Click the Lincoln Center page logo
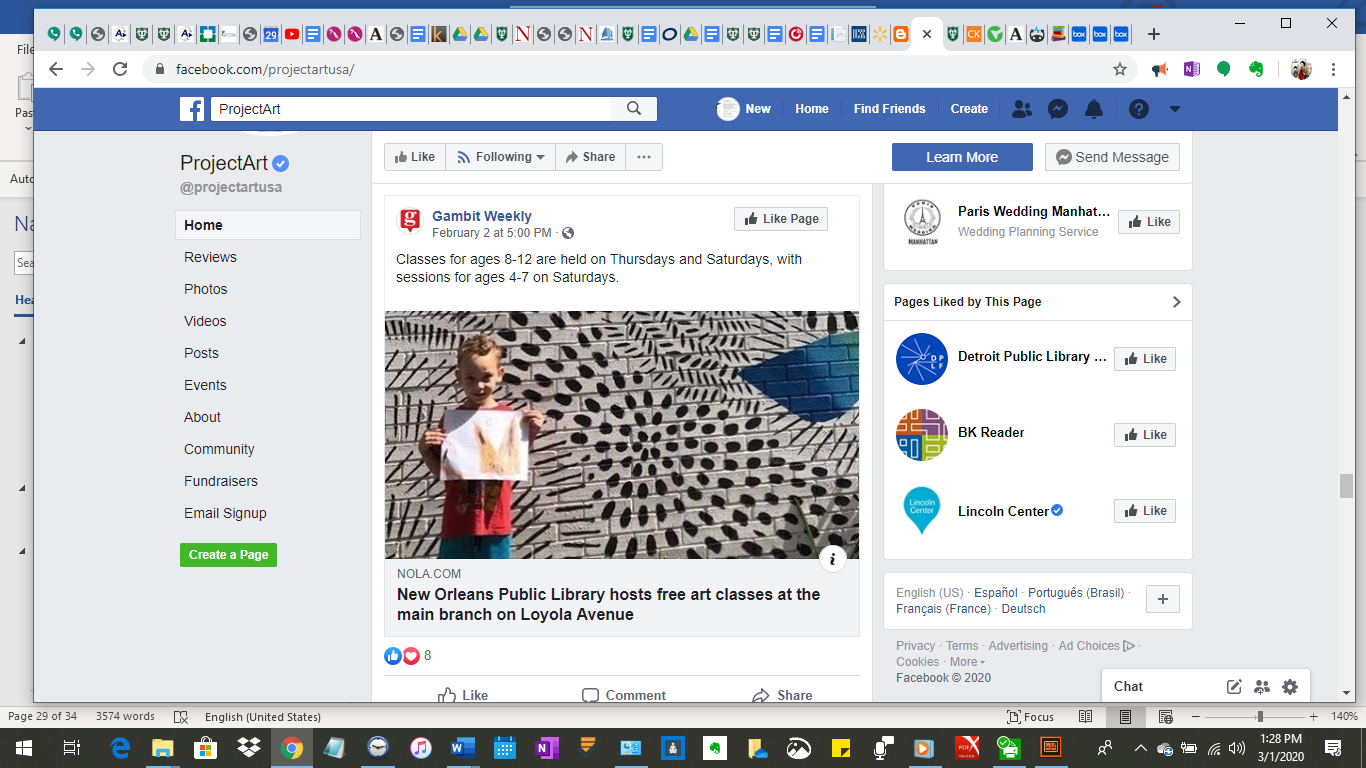This screenshot has height=768, width=1366. point(922,511)
